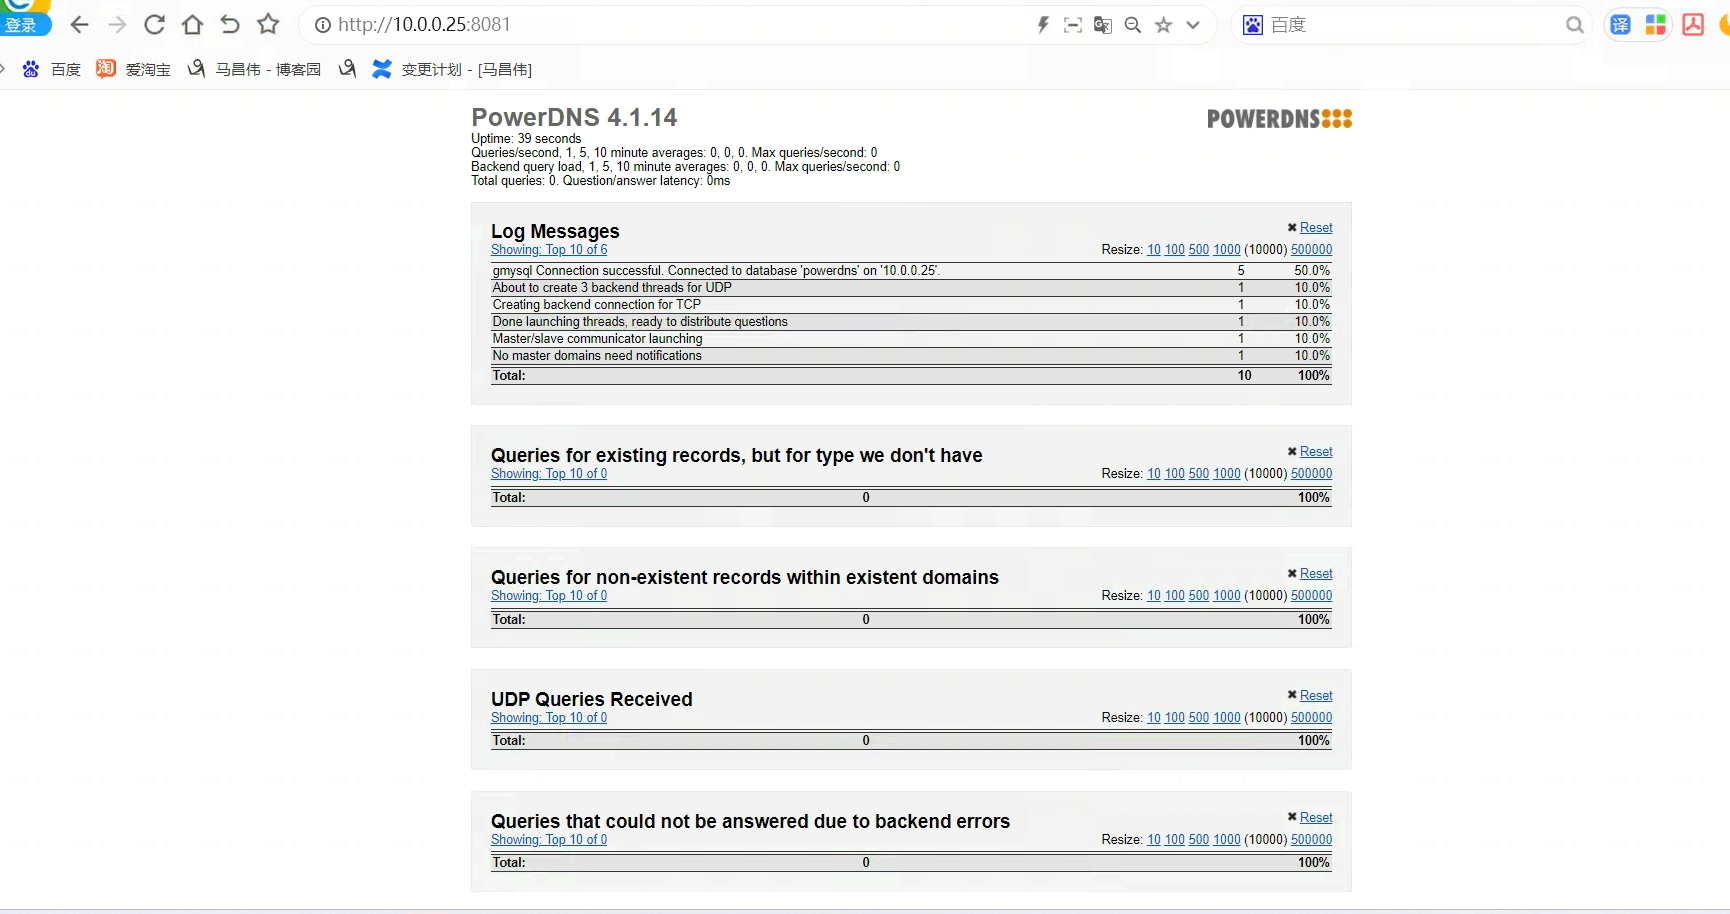Image resolution: width=1730 pixels, height=914 pixels.
Task: Set non-existent records resize to 500
Action: 1199,596
